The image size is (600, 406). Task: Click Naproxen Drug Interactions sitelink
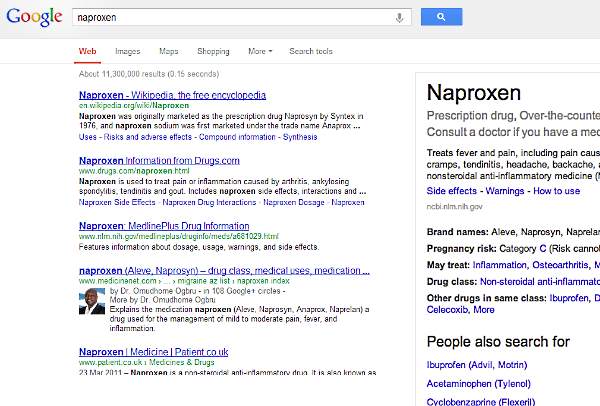tap(209, 202)
